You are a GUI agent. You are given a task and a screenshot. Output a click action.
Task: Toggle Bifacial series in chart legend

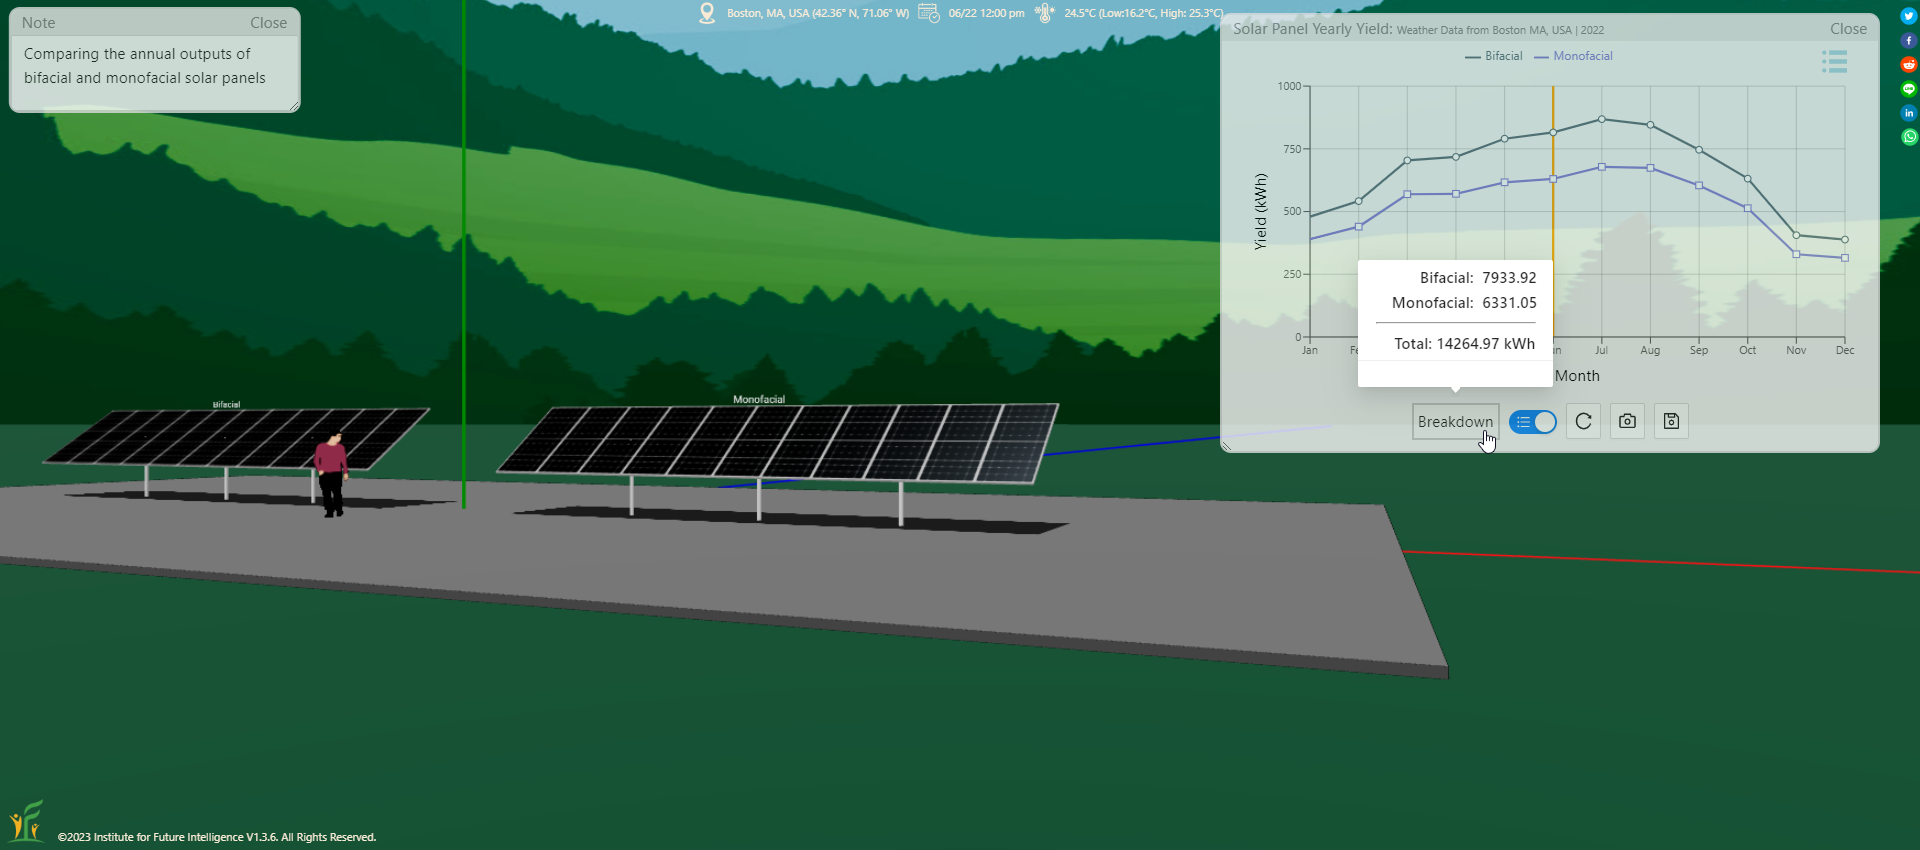point(1494,56)
